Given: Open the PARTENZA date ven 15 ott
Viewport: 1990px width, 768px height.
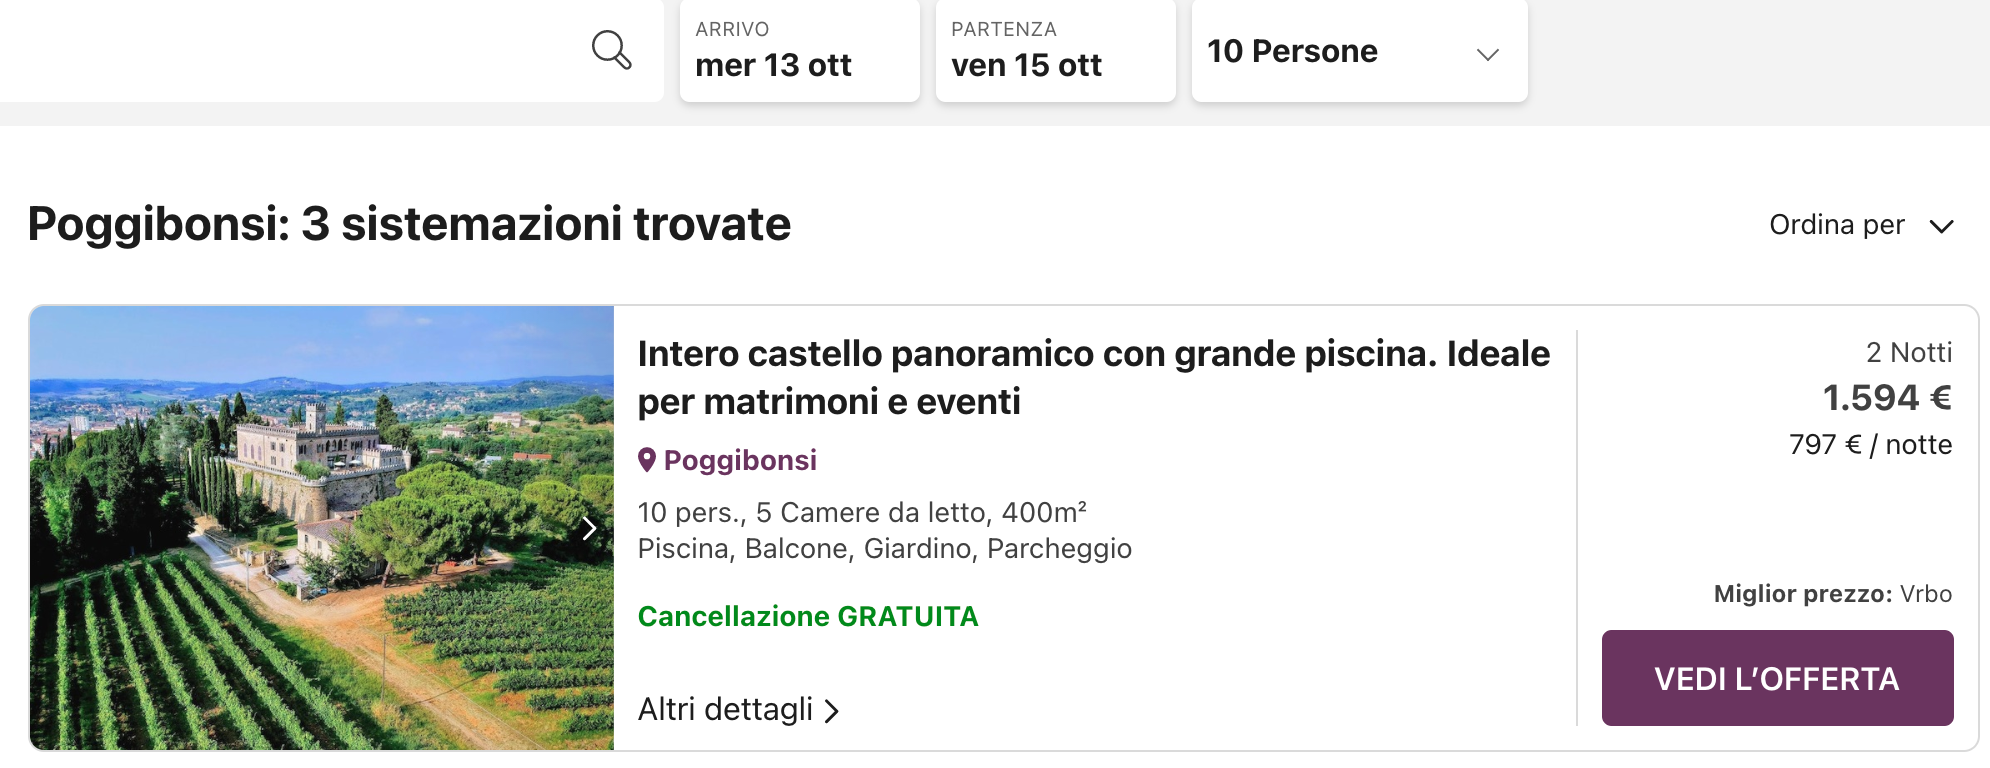Looking at the screenshot, I should point(1055,50).
